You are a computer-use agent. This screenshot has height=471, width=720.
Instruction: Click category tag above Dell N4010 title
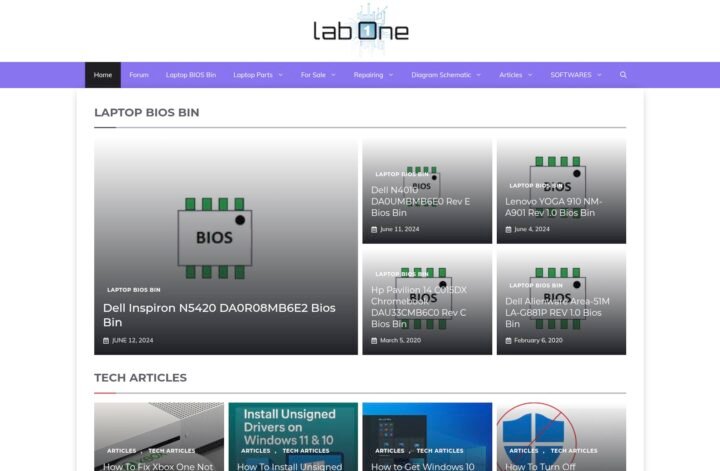click(402, 174)
